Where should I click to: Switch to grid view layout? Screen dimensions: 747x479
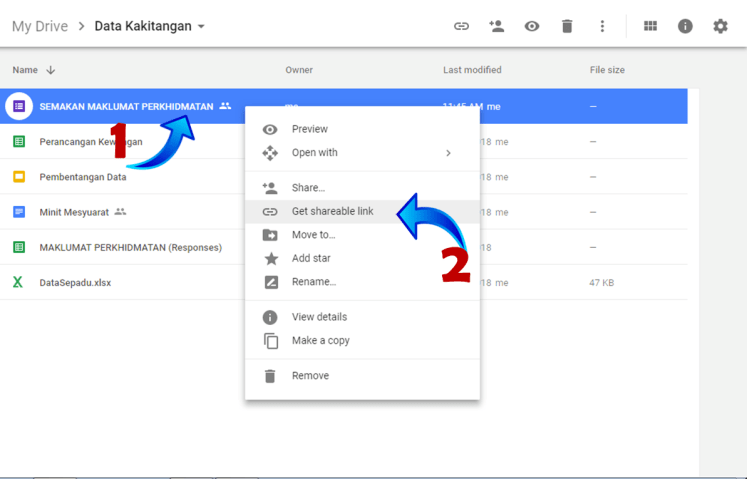coord(650,26)
